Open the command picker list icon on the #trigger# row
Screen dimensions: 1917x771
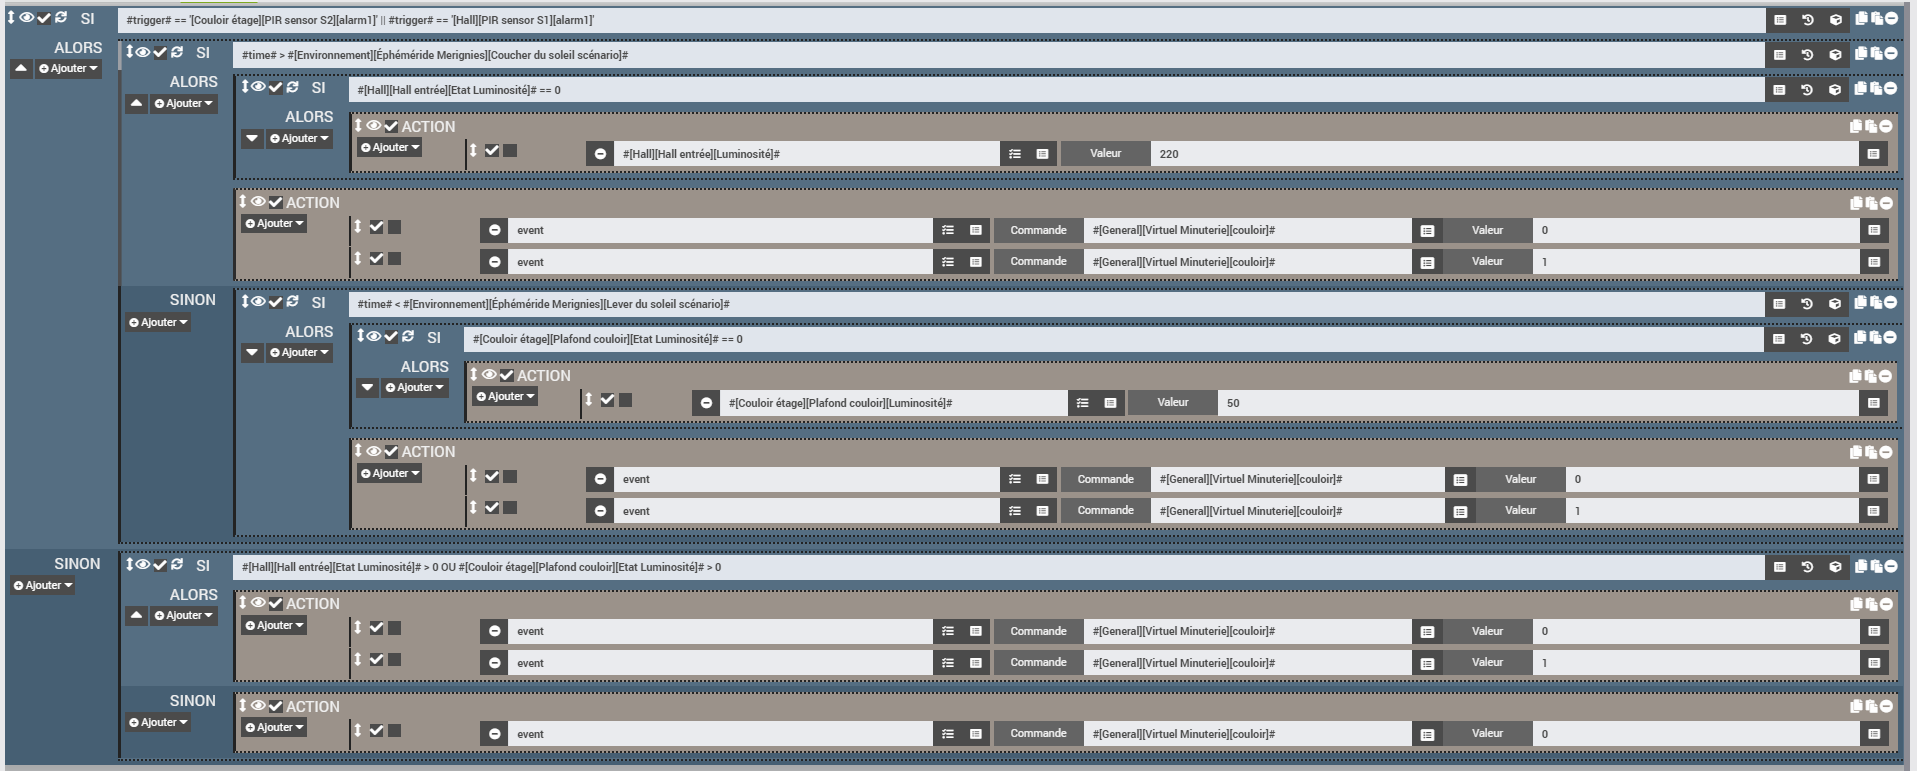pyautogui.click(x=1780, y=20)
